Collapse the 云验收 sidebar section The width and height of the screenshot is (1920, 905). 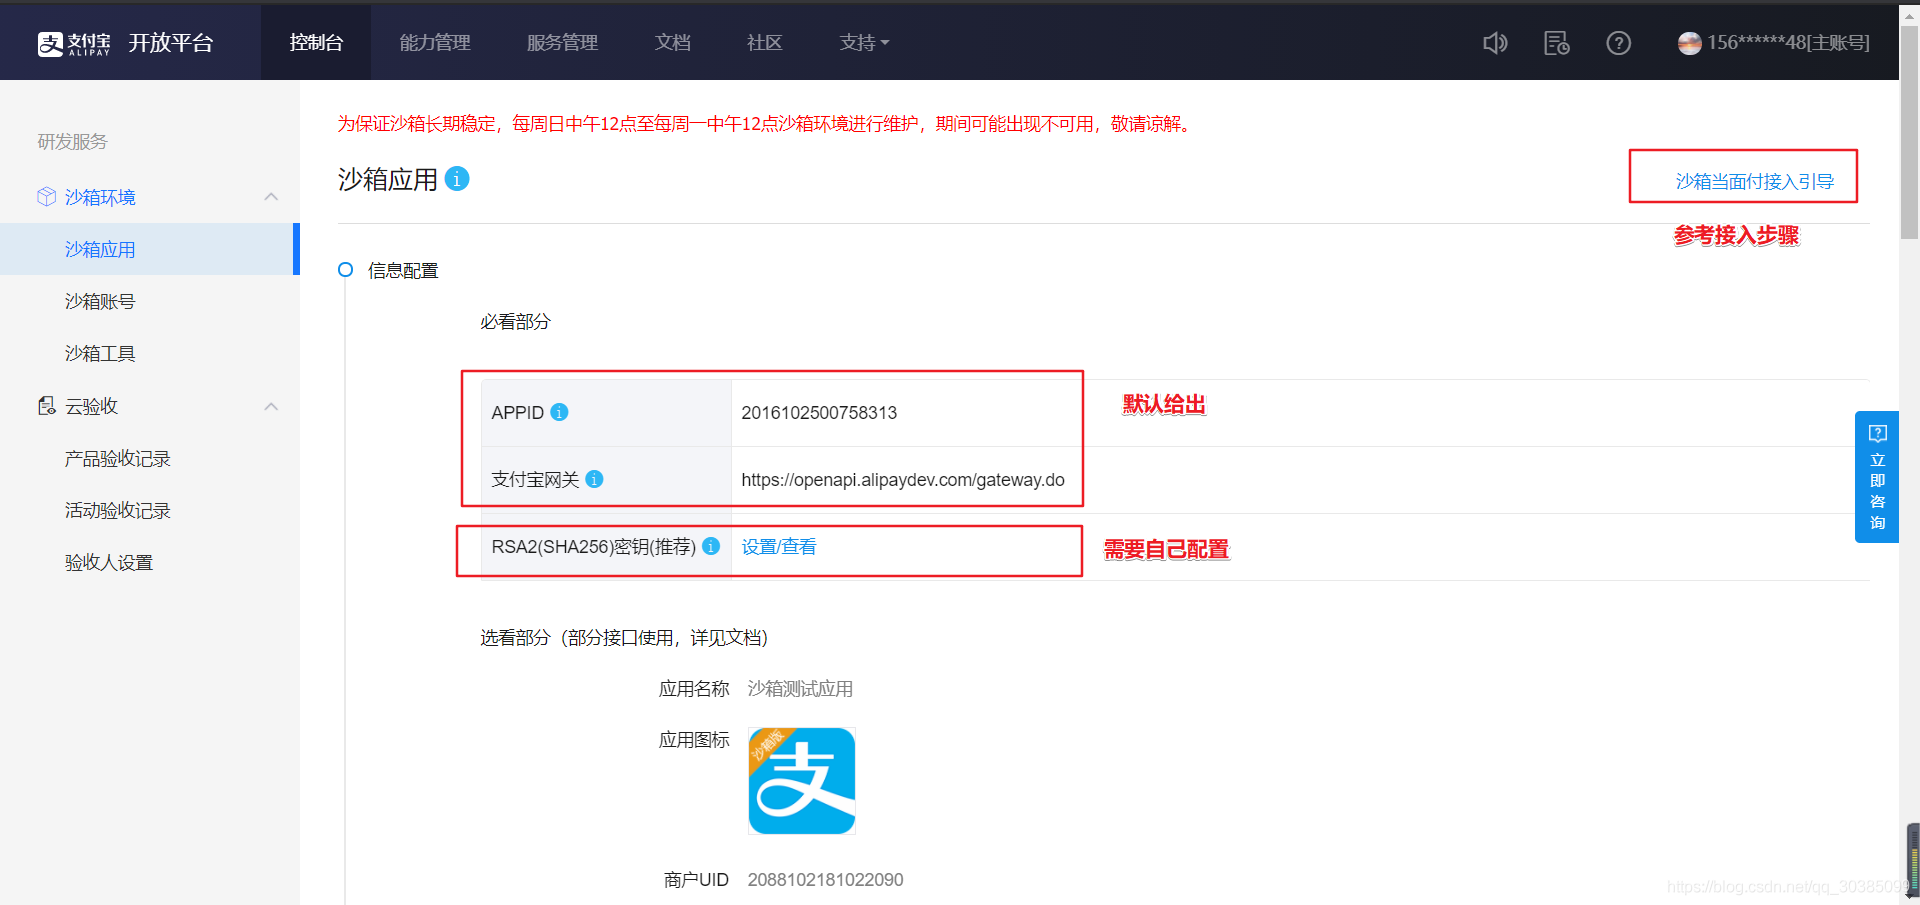(271, 406)
